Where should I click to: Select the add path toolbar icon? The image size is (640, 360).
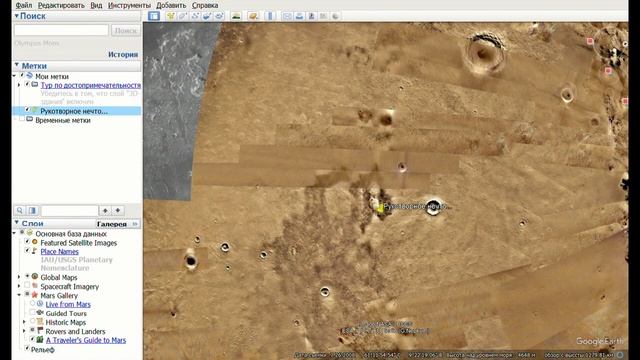tap(195, 16)
